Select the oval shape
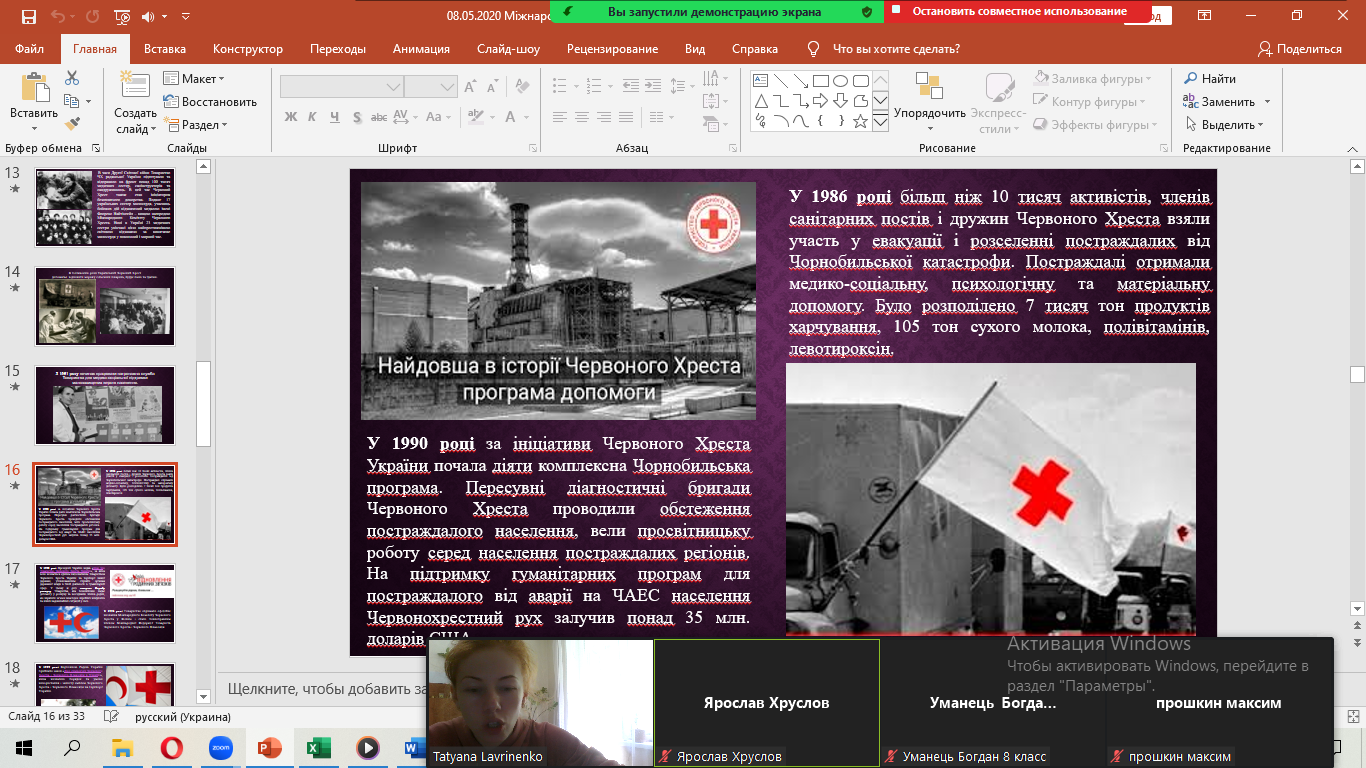The image size is (1366, 768). (841, 81)
